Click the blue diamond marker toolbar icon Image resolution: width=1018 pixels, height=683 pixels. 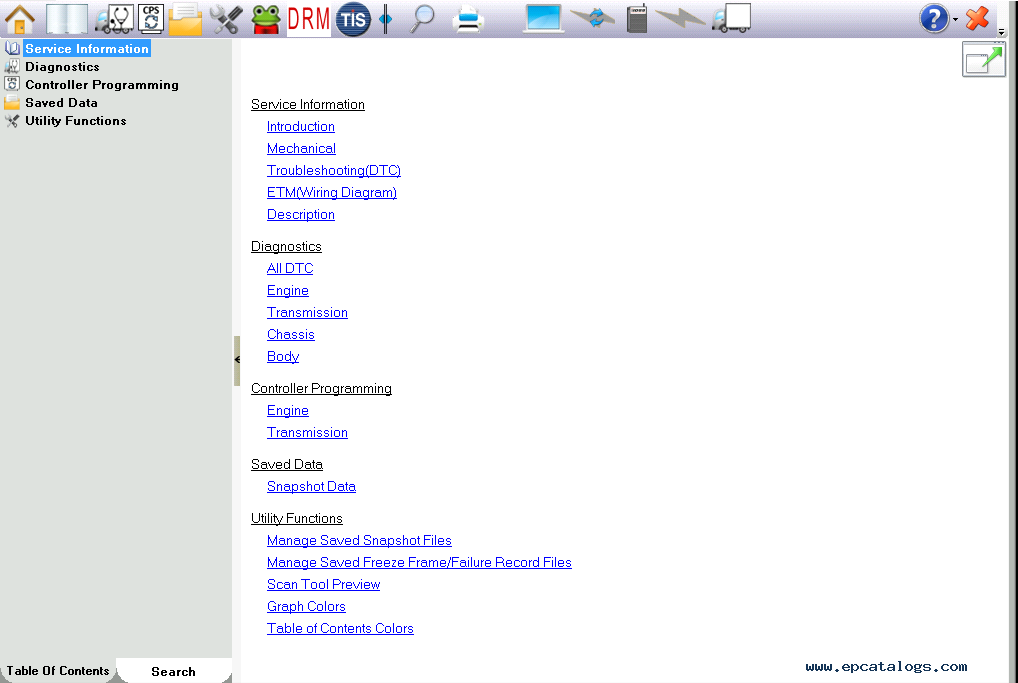[x=386, y=19]
